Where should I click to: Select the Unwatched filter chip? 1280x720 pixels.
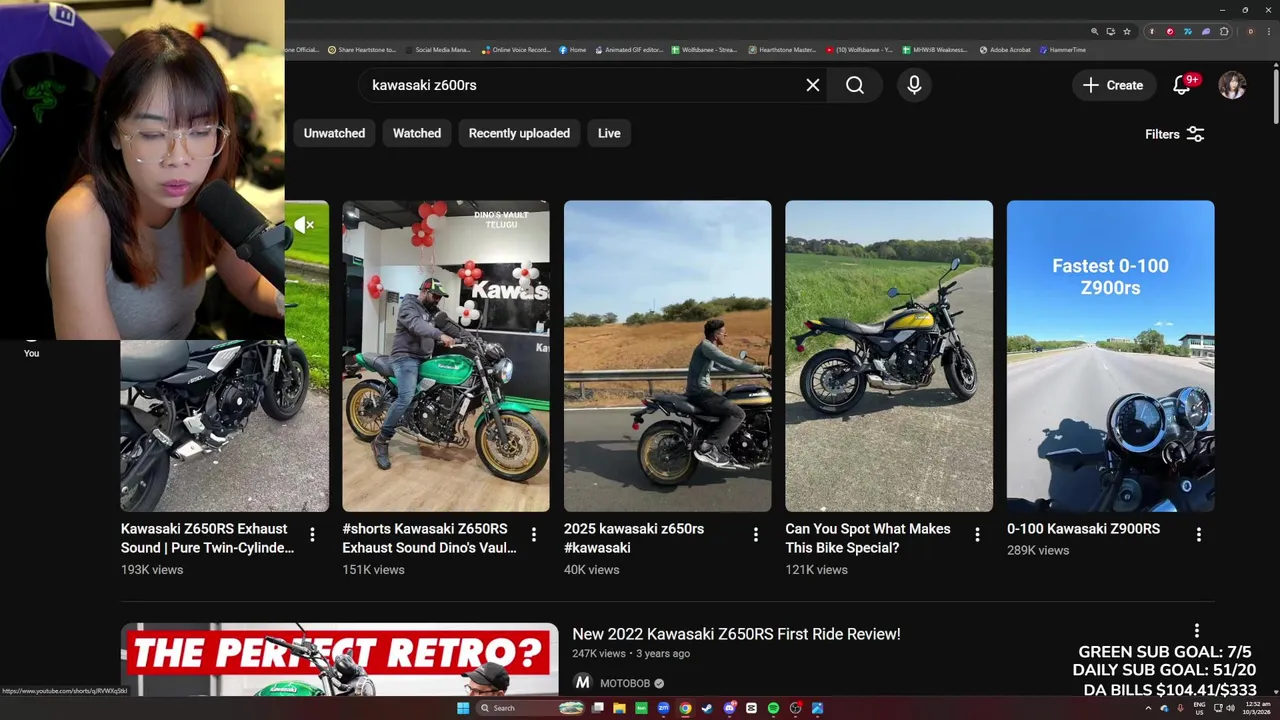[x=334, y=133]
